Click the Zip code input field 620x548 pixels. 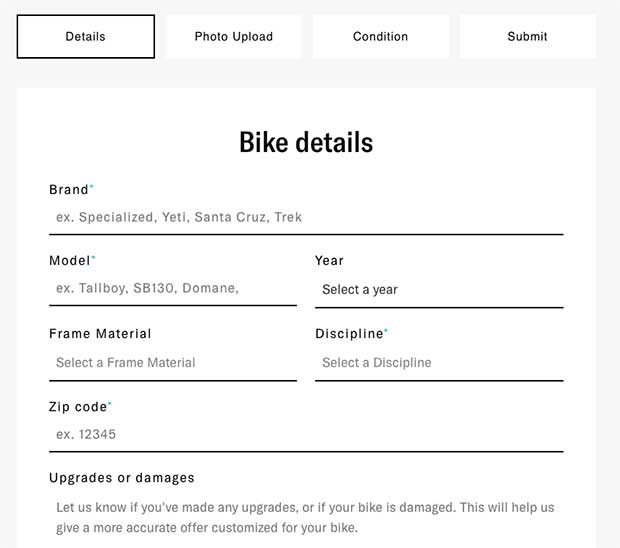(x=306, y=434)
